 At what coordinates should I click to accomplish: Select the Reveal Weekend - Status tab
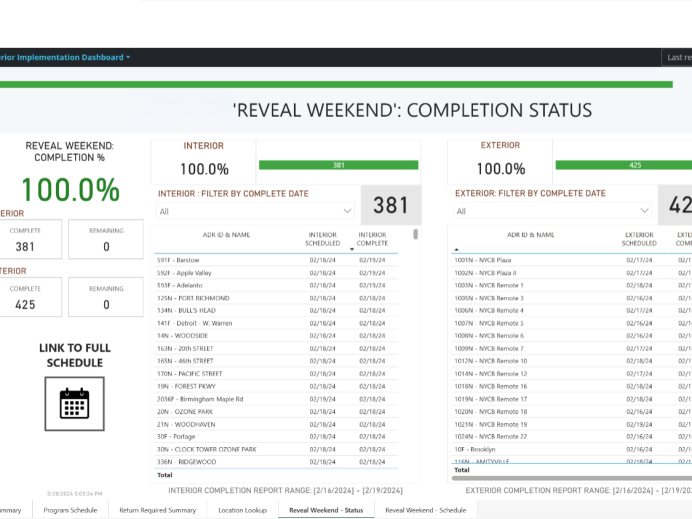click(x=326, y=510)
